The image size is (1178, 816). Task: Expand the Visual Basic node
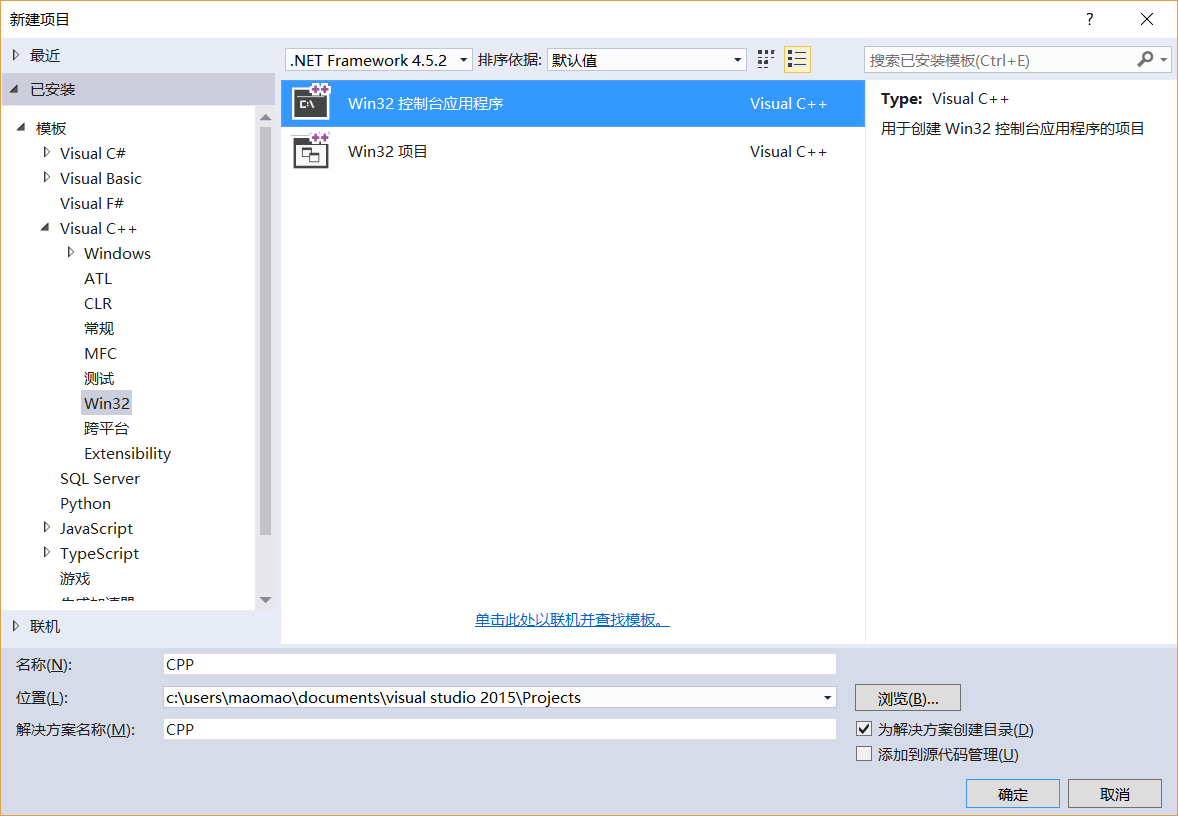(47, 177)
